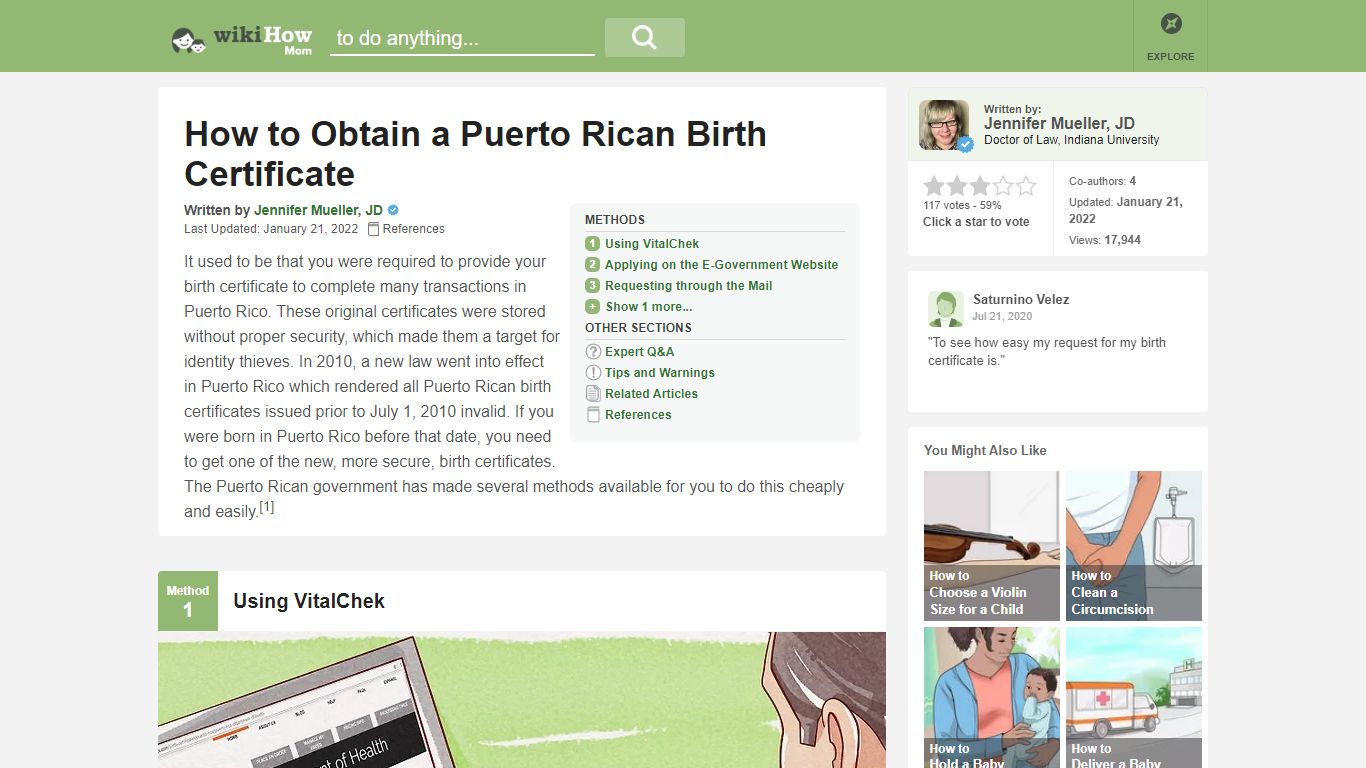Click Saturnino Velez reader avatar

click(946, 309)
